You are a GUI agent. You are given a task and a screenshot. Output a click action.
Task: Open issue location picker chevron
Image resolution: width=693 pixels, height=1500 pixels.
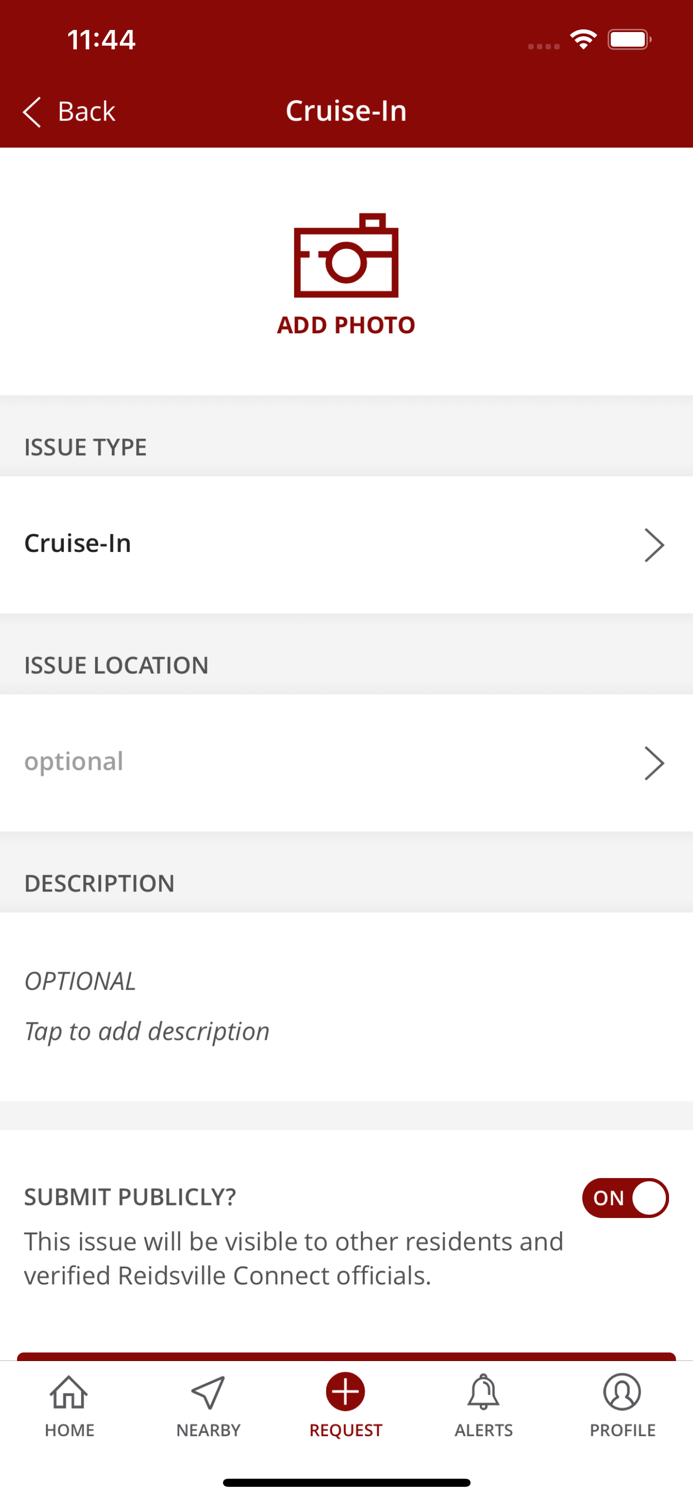(x=654, y=763)
